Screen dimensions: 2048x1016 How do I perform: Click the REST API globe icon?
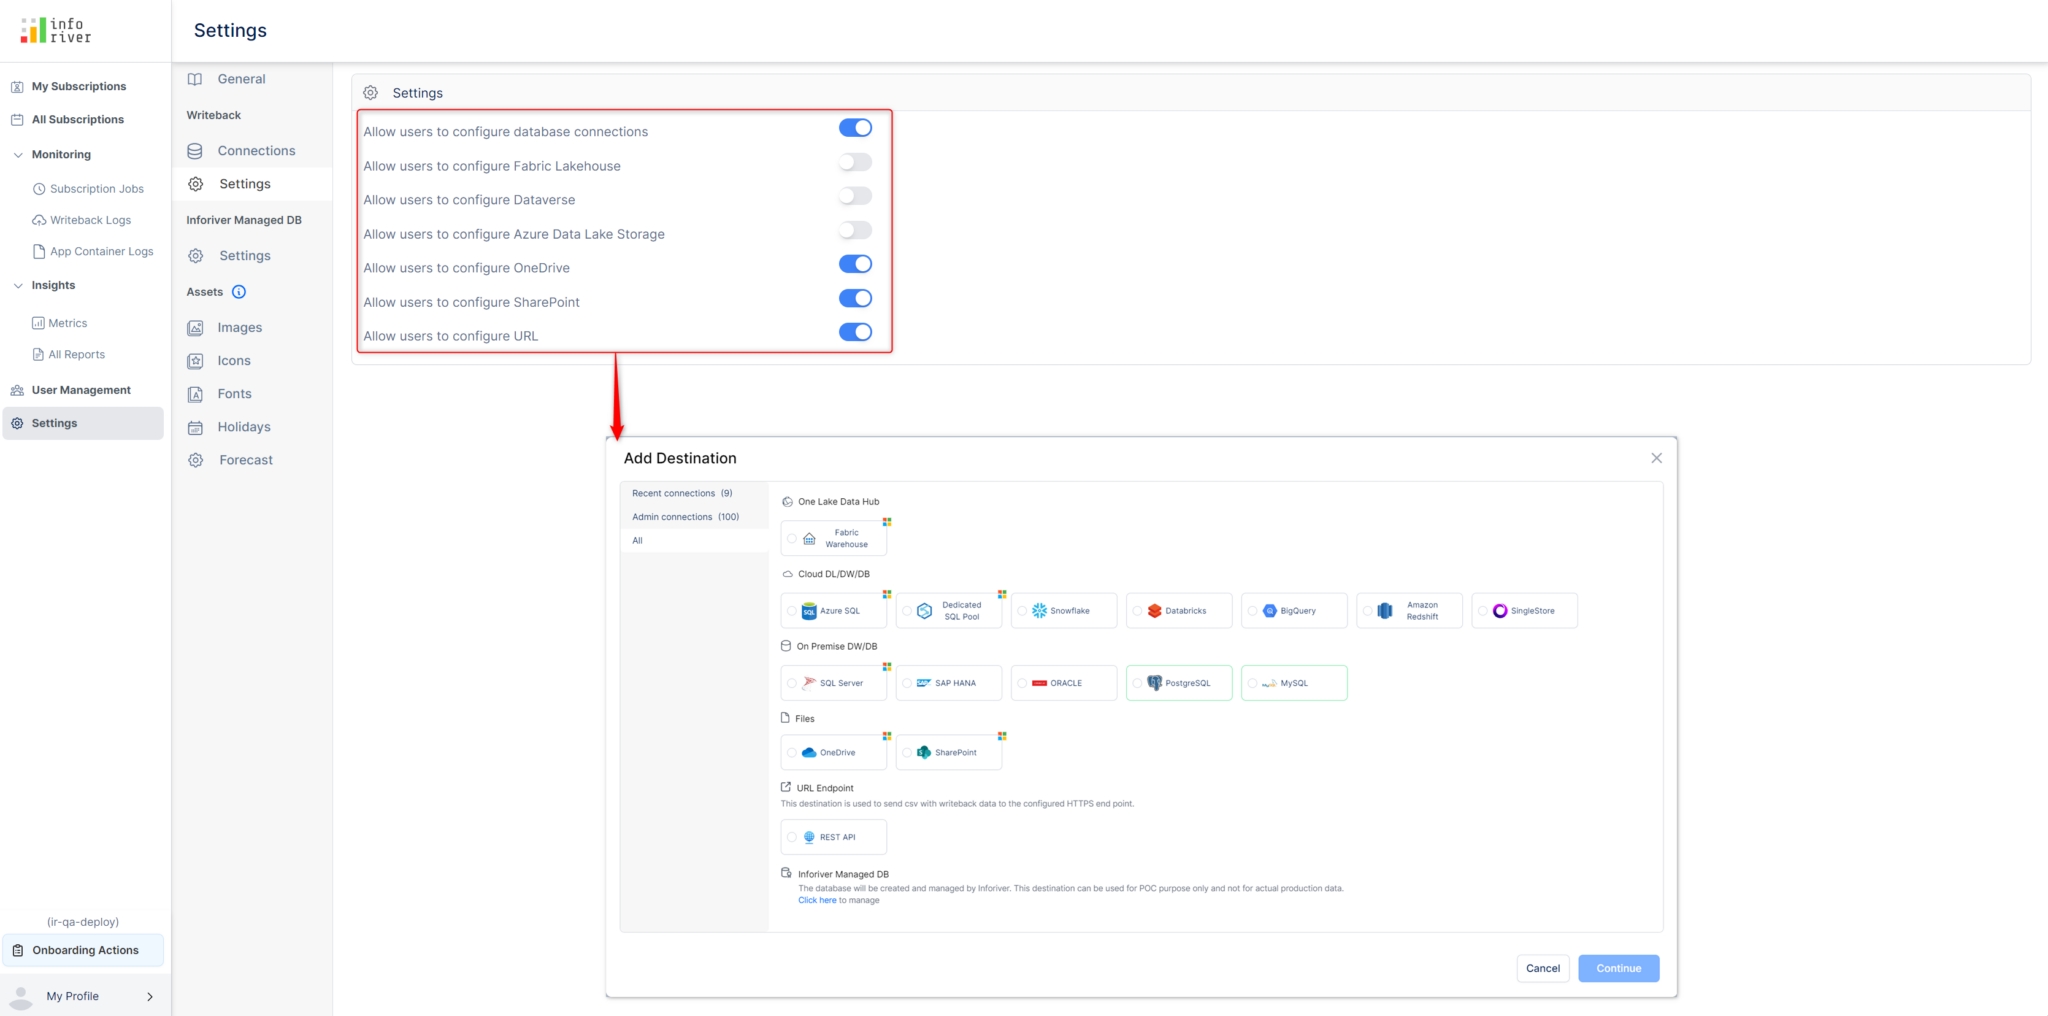(809, 837)
